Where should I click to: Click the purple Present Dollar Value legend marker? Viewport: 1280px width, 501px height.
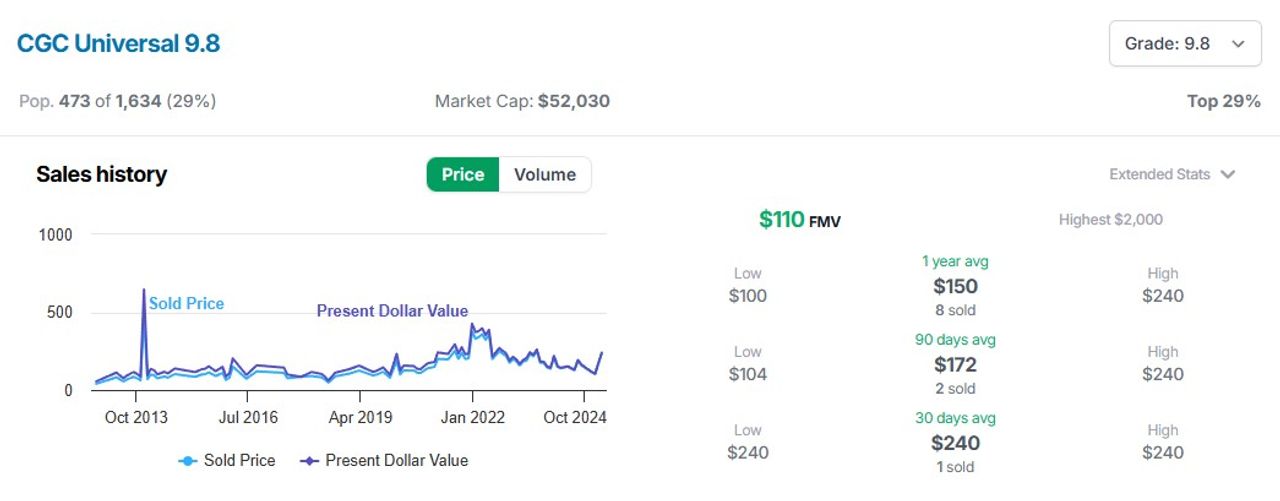(310, 461)
